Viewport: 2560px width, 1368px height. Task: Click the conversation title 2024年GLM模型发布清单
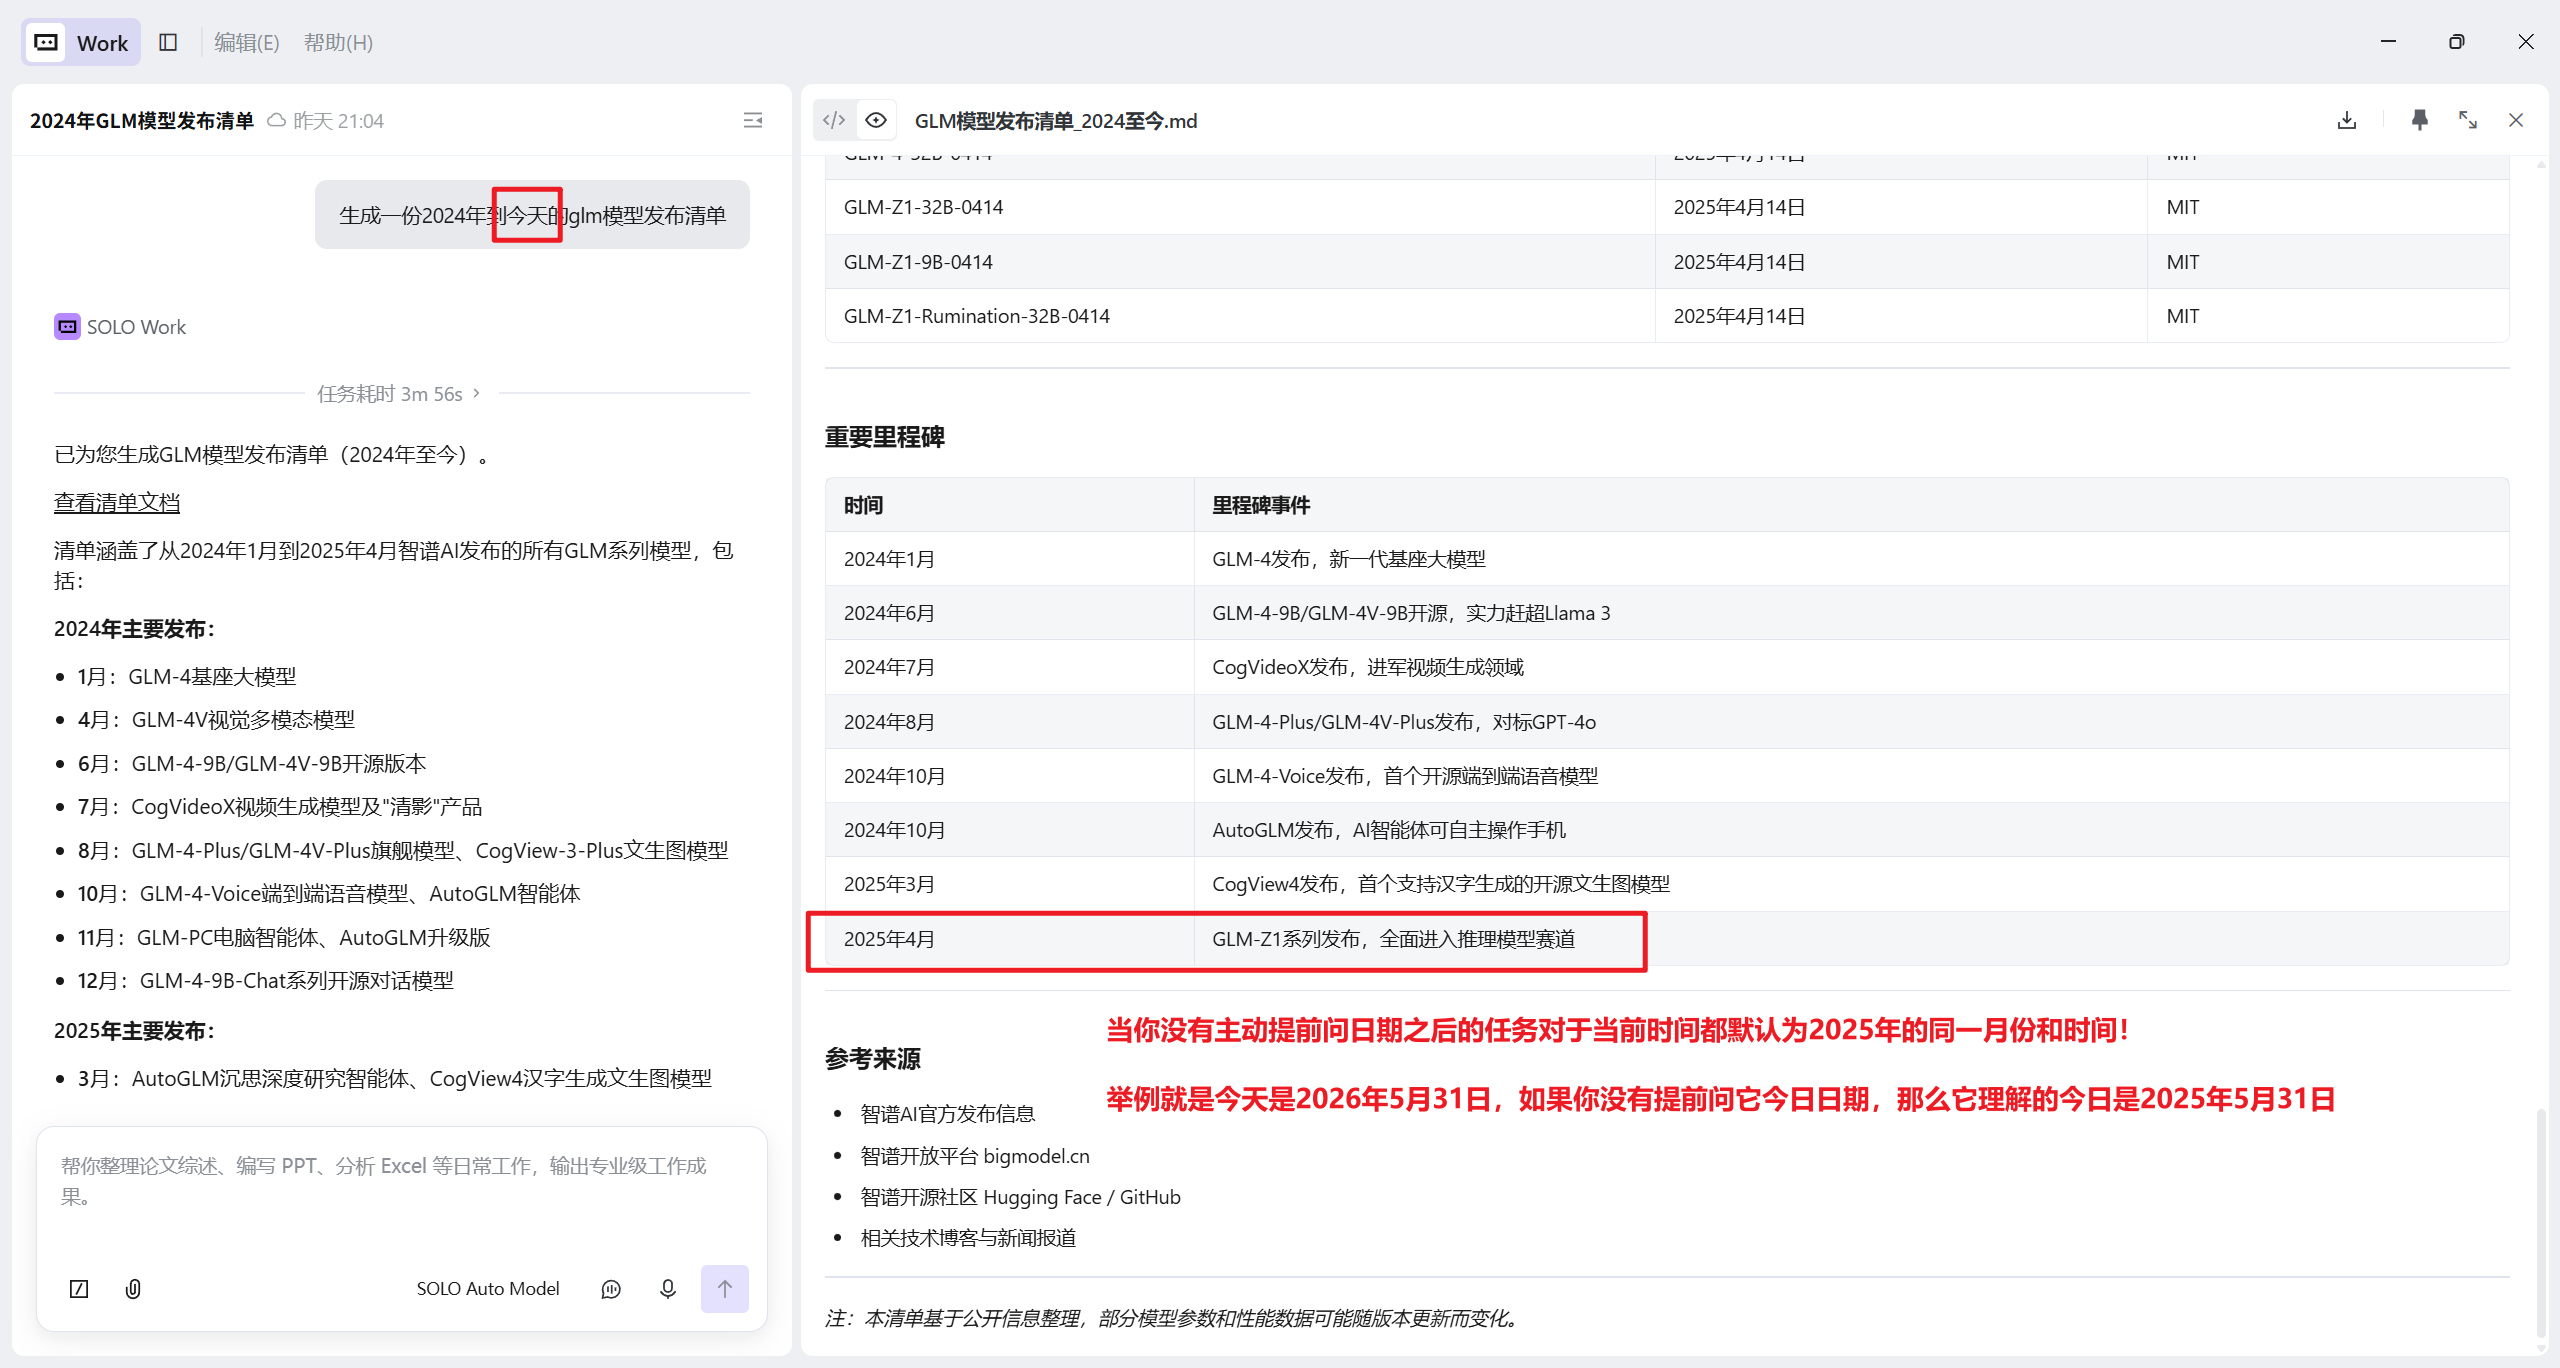(x=142, y=120)
